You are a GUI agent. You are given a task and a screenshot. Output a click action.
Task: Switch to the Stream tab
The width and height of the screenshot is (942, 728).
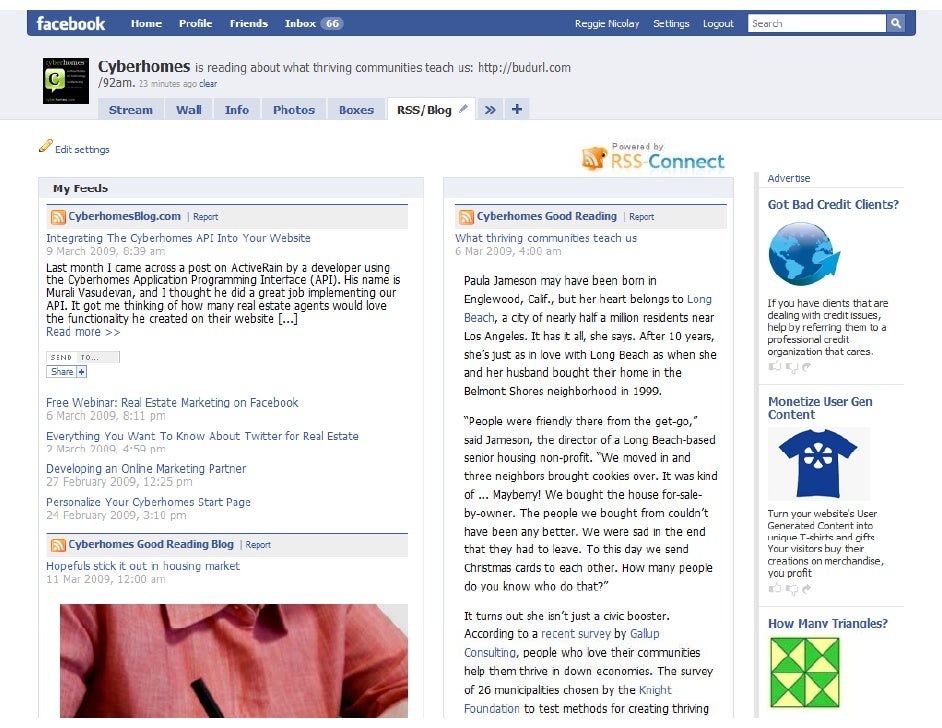tap(130, 110)
